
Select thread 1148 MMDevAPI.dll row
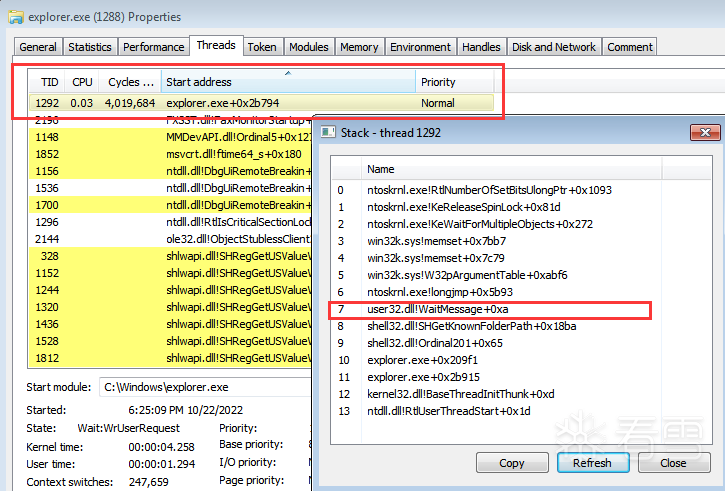[x=170, y=137]
